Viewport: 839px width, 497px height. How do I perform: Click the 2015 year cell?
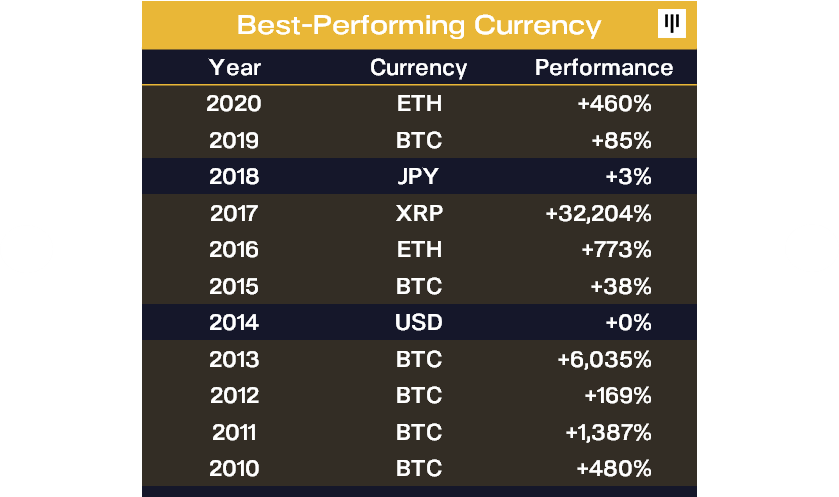click(x=234, y=286)
